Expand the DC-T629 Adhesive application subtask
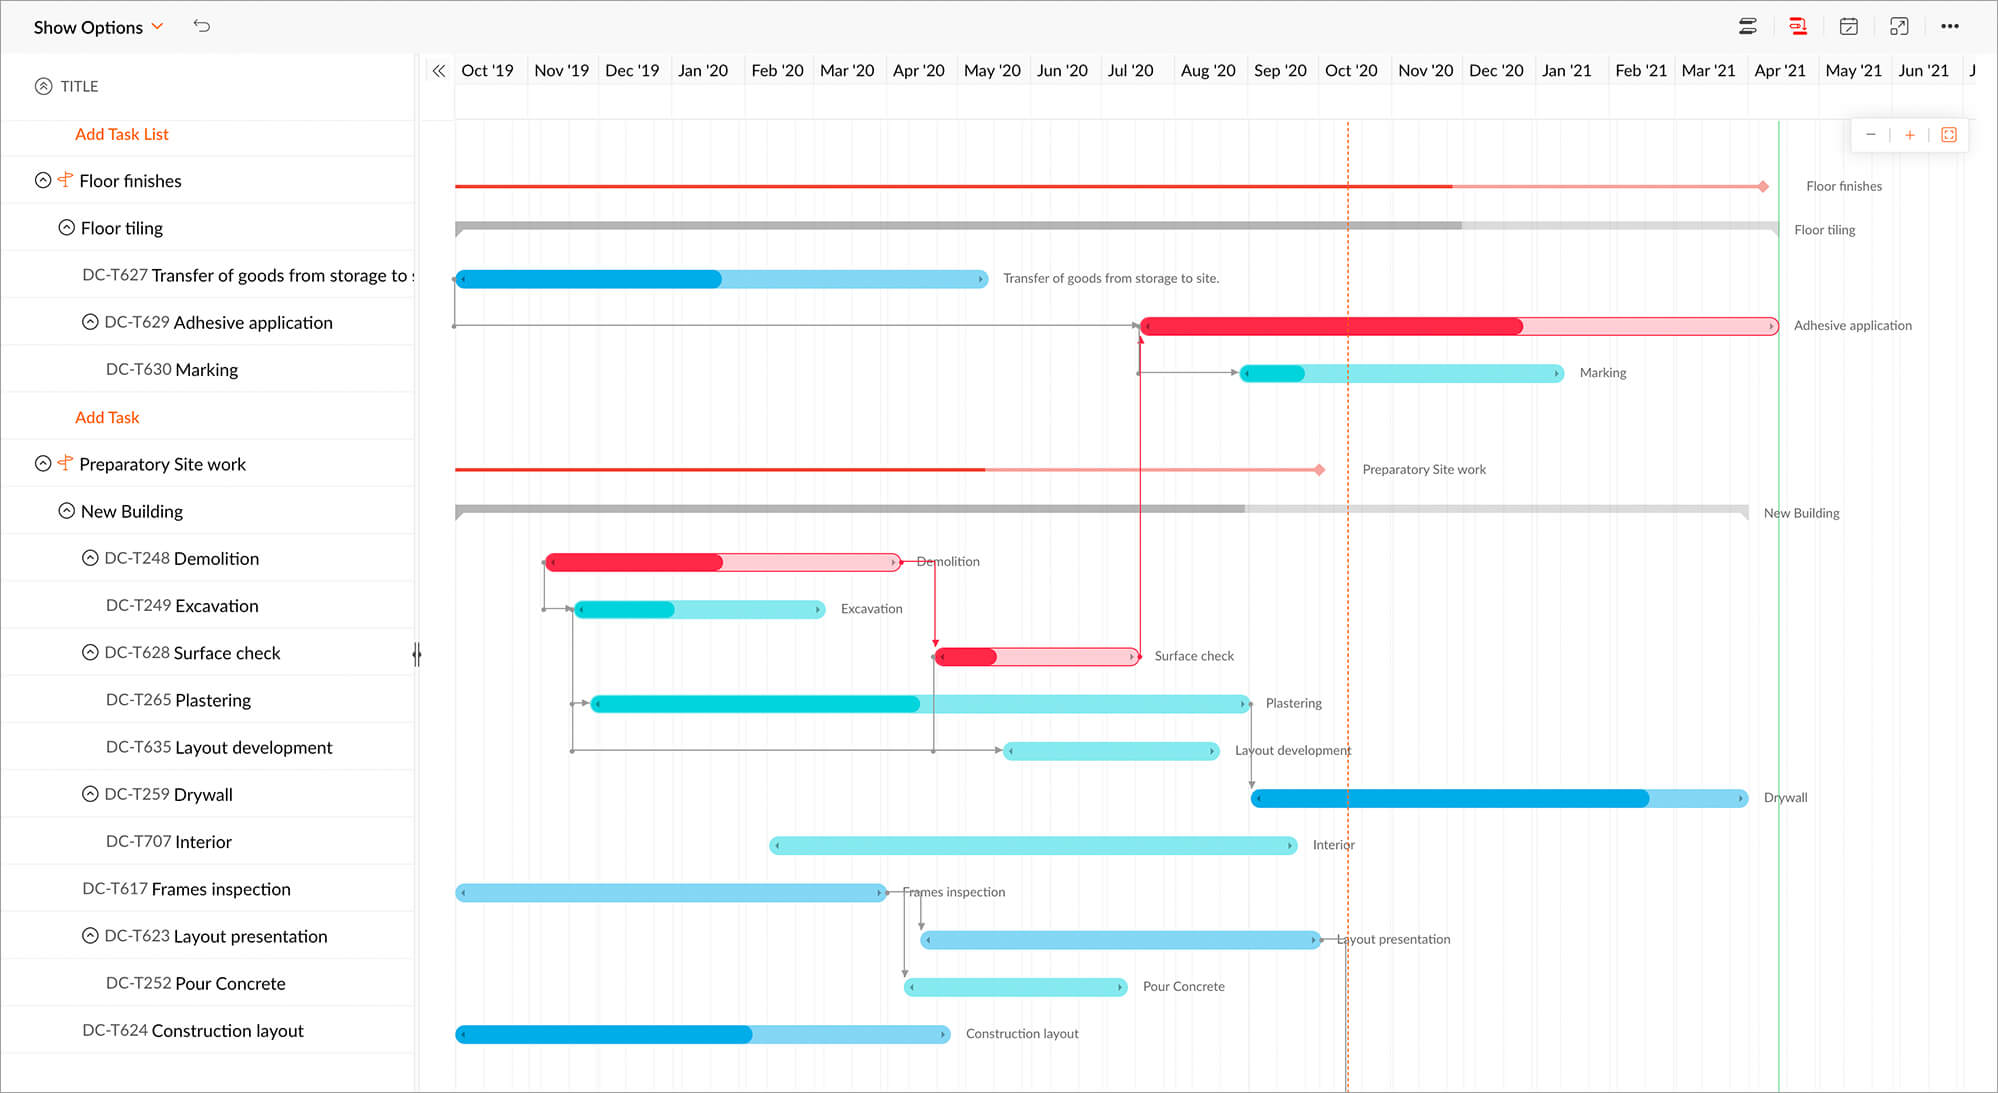Screen dimensions: 1998x1093 click(90, 322)
